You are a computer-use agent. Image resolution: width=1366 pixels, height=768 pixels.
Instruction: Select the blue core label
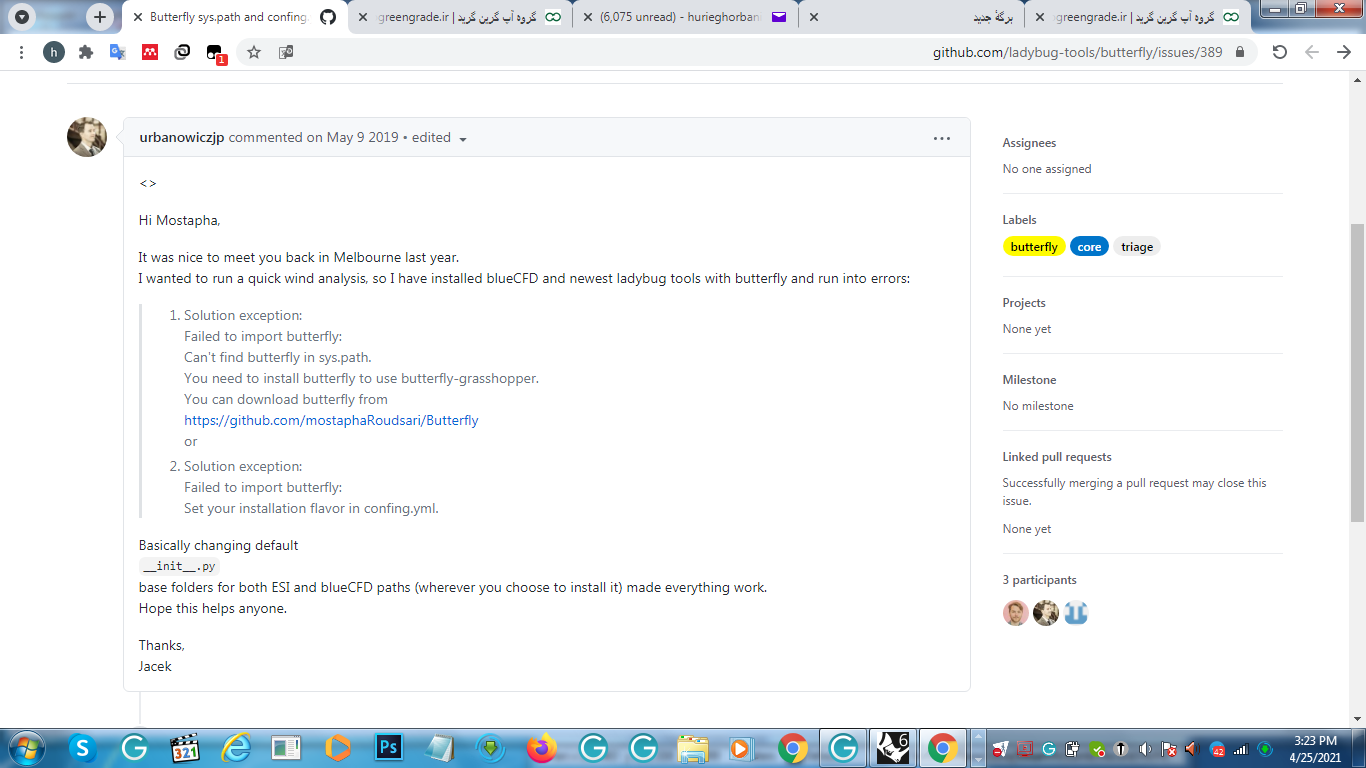tap(1089, 247)
